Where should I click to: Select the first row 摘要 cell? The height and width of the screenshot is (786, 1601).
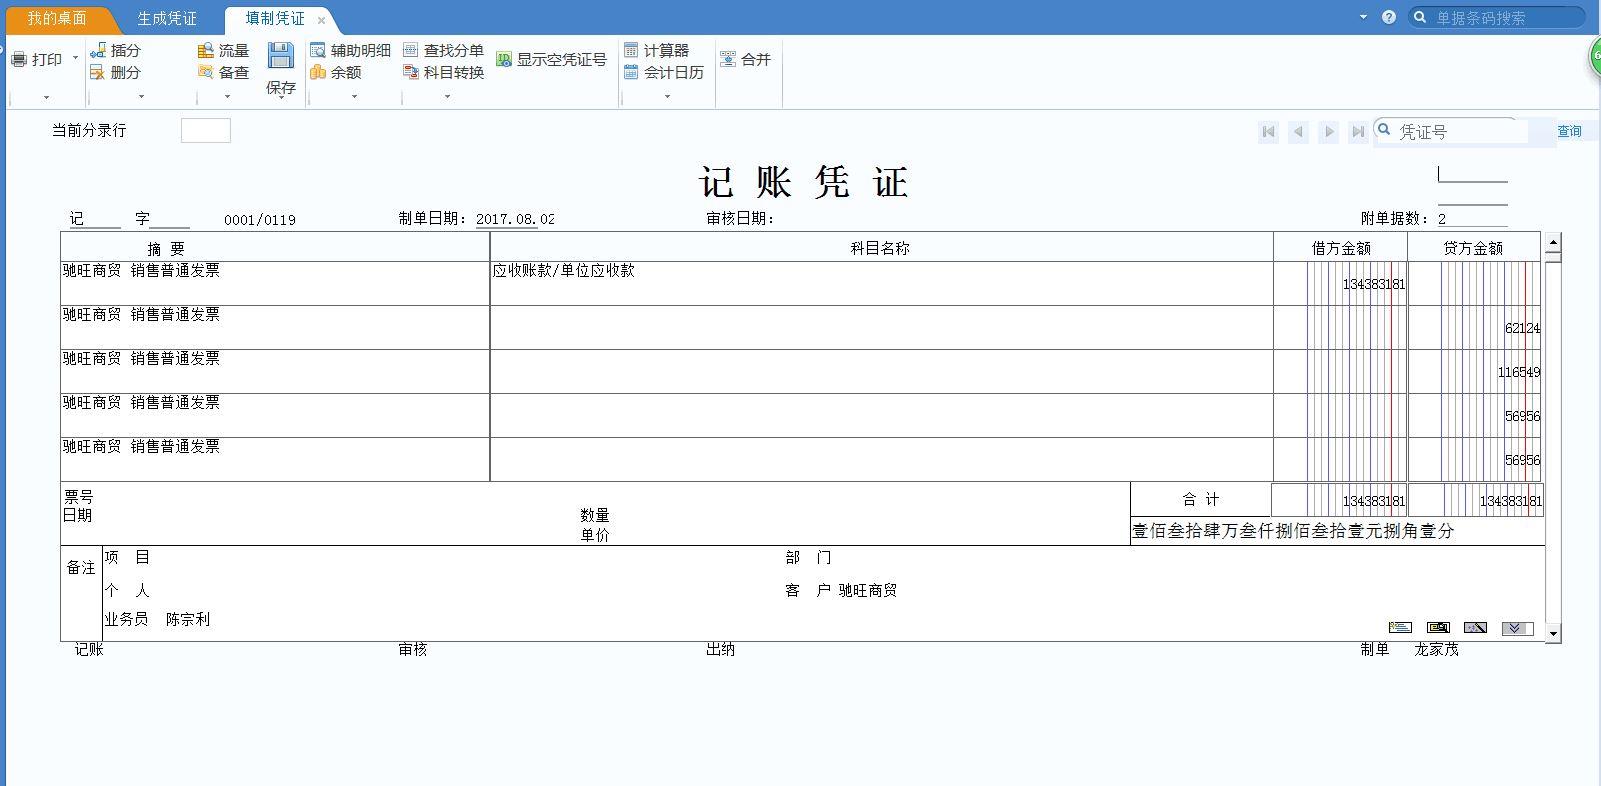tap(275, 284)
